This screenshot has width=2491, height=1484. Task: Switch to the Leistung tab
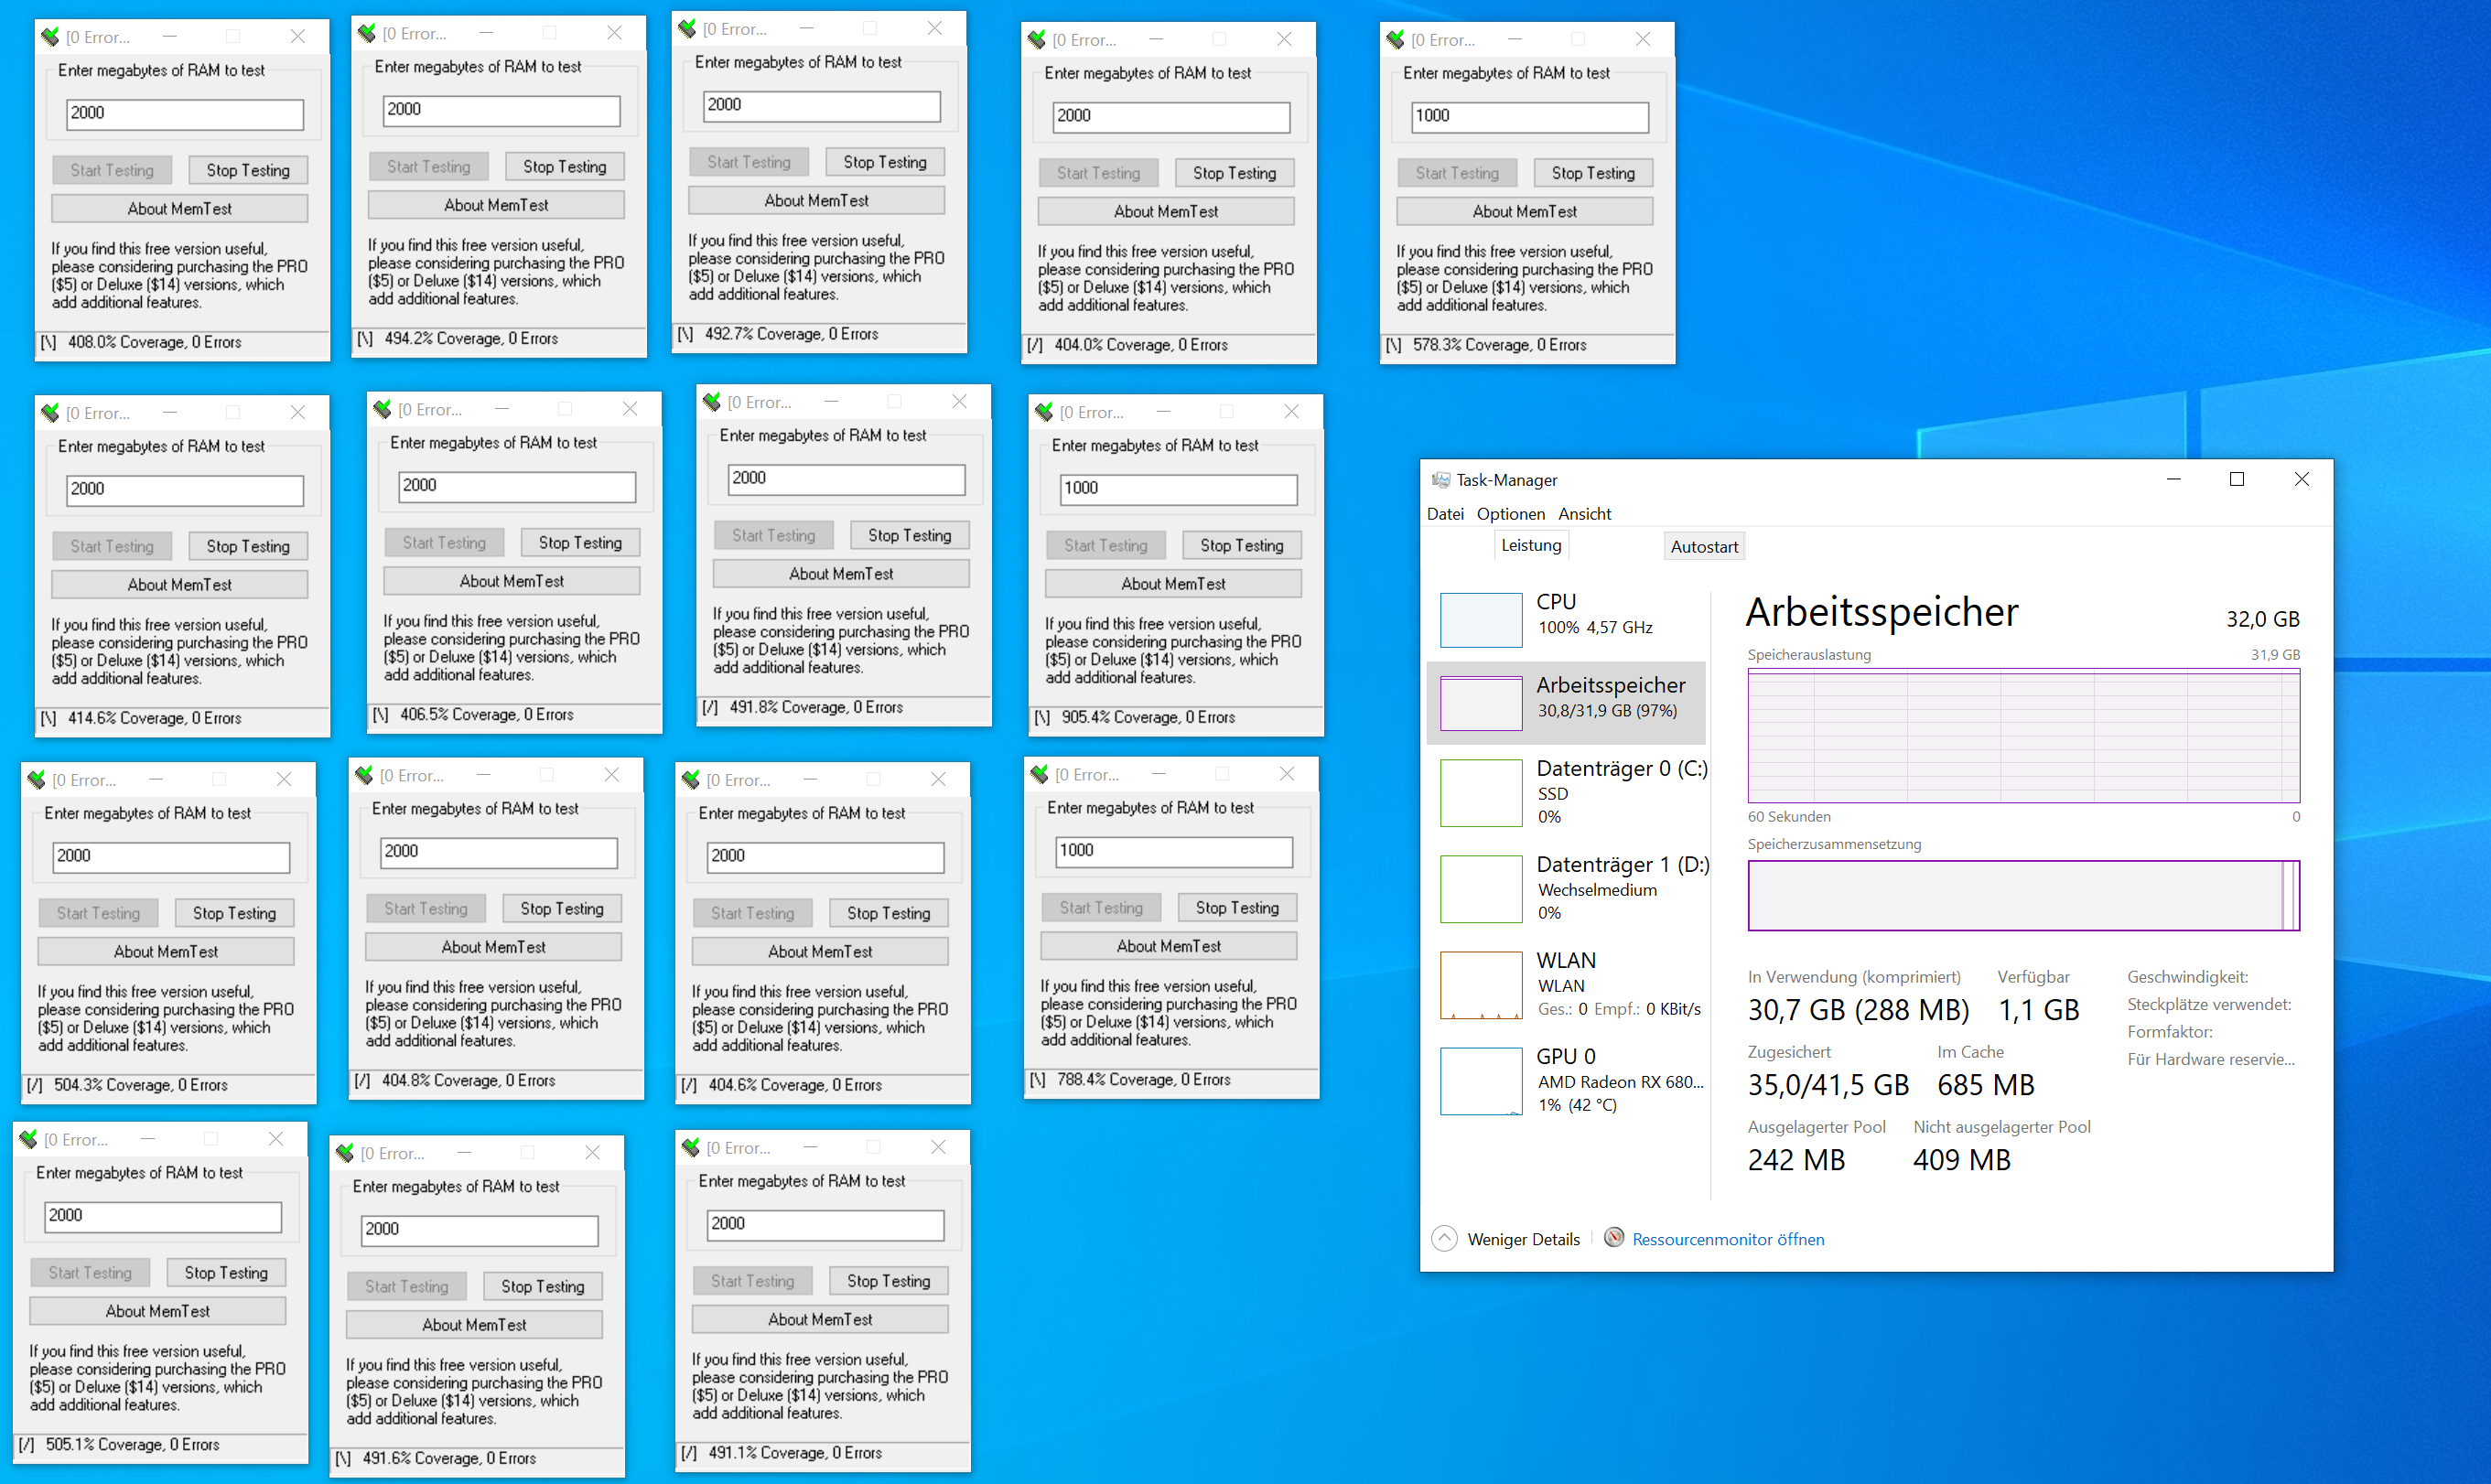click(1530, 545)
